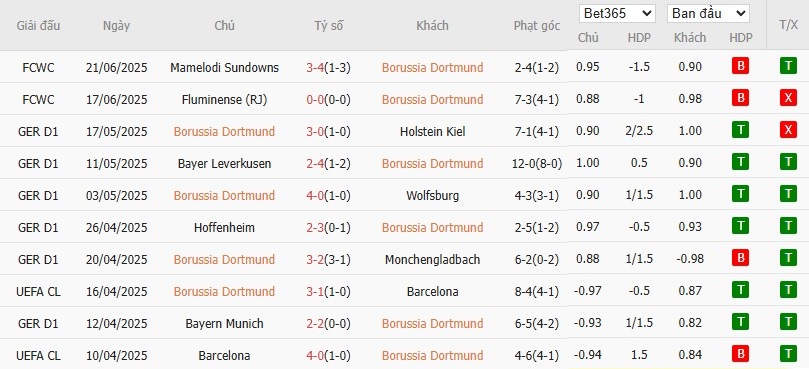This screenshot has height=369, width=809.
Task: Click red B badge in Monchengladbach row
Action: pos(740,259)
